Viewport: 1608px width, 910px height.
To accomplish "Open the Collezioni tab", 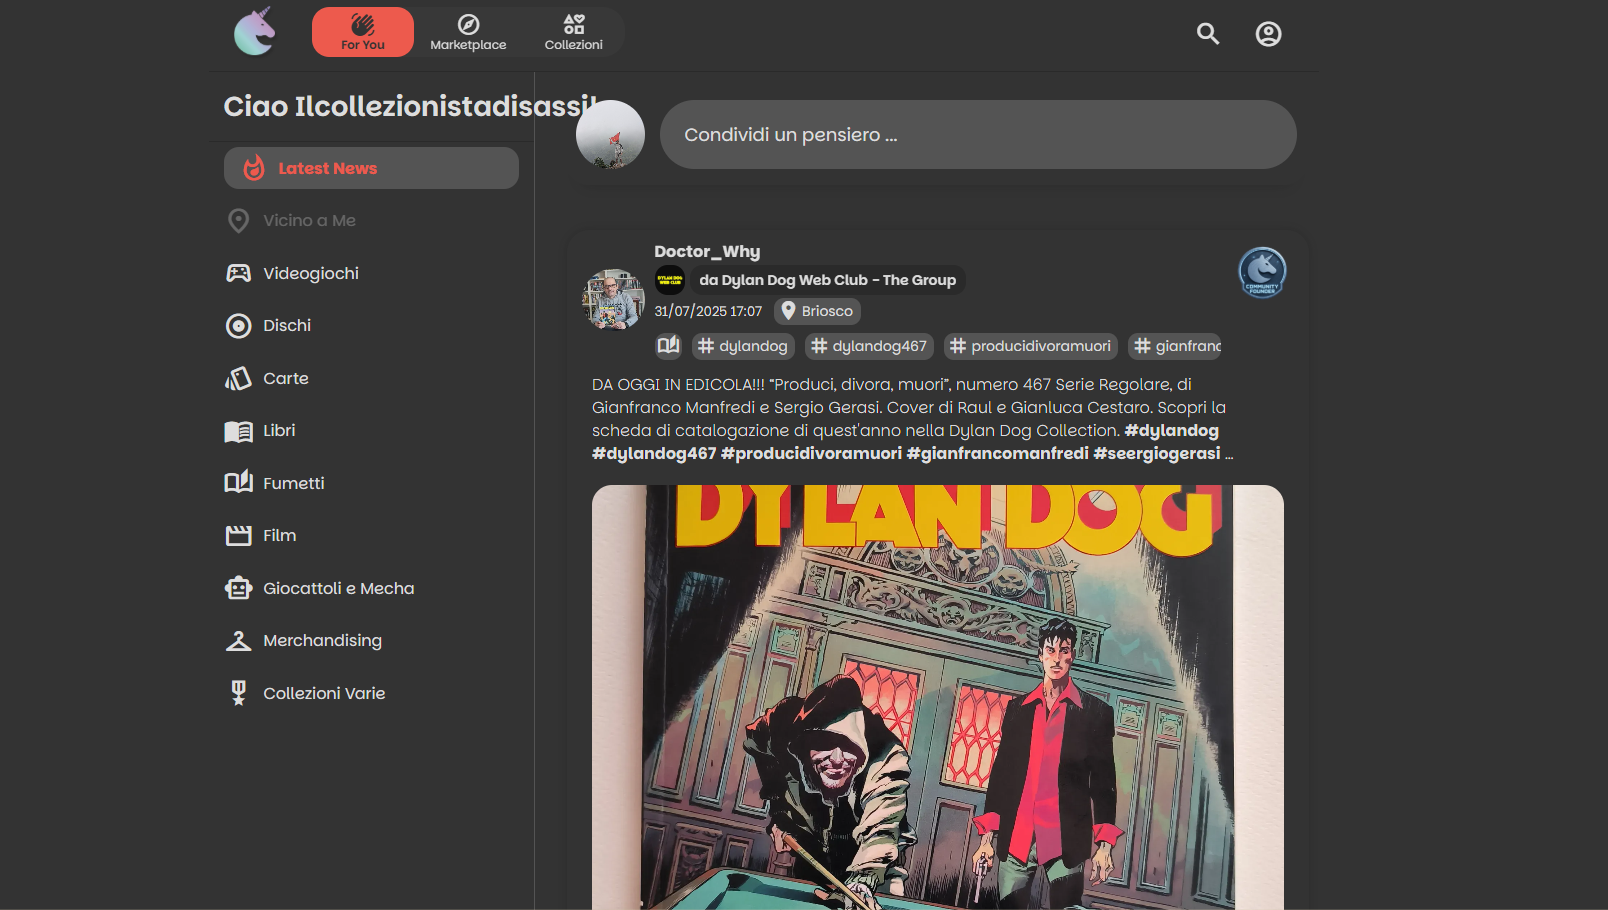I will [x=574, y=32].
